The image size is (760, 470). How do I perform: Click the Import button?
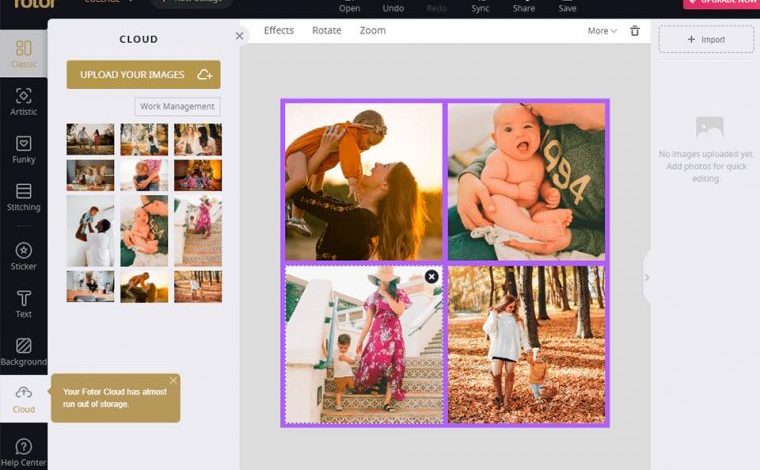[x=706, y=40]
